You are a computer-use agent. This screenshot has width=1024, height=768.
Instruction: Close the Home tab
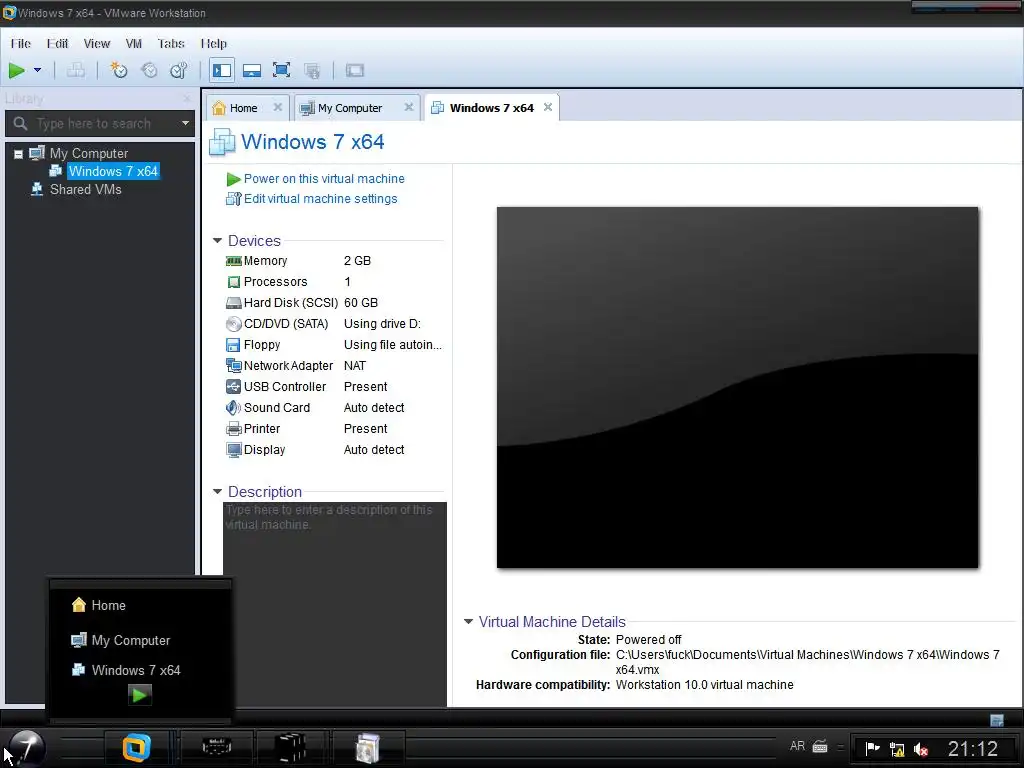(x=278, y=107)
